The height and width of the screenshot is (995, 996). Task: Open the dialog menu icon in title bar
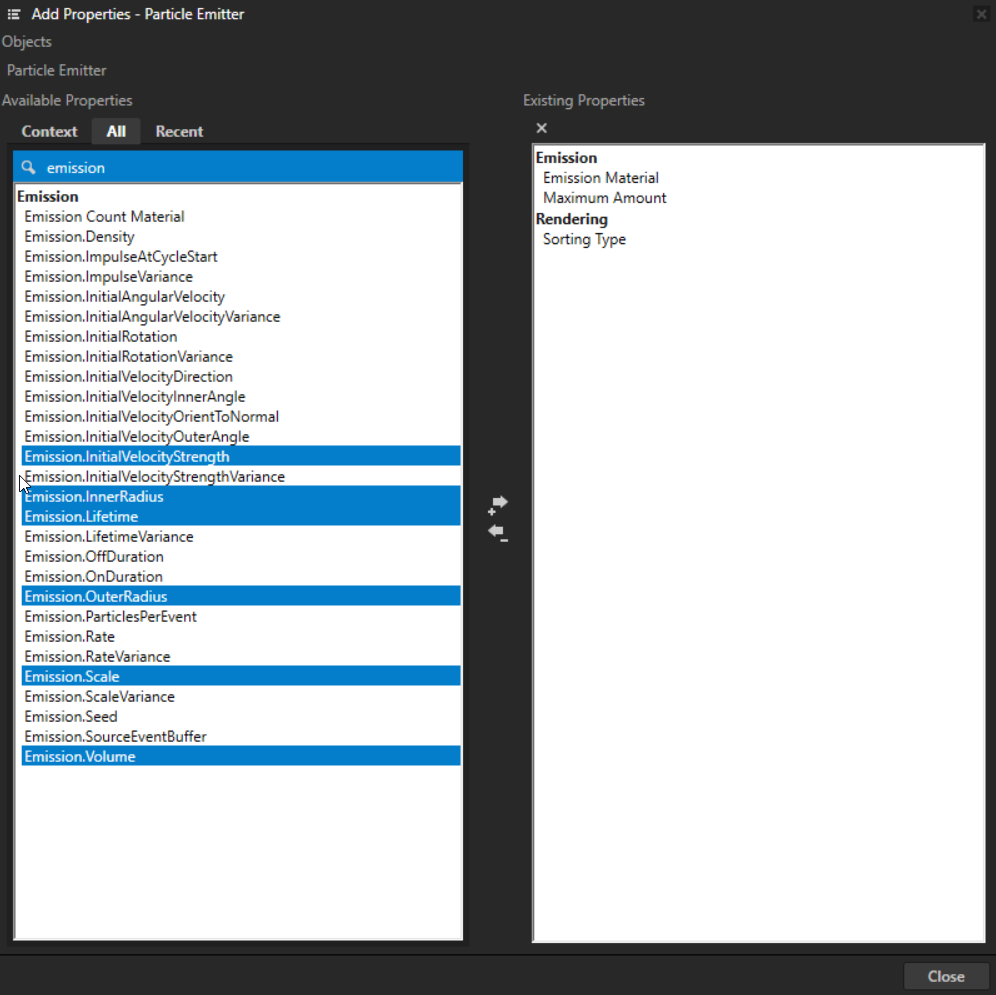click(13, 14)
